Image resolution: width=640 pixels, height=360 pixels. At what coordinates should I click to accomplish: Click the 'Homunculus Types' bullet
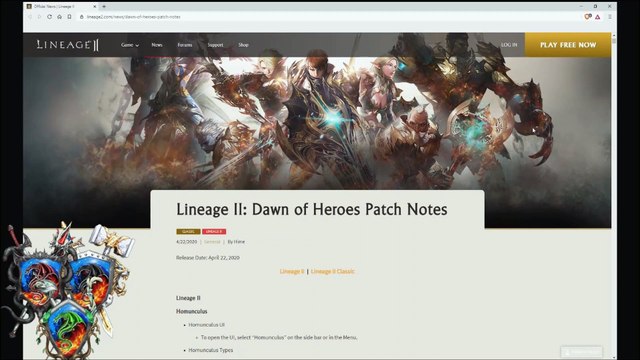[x=211, y=350]
